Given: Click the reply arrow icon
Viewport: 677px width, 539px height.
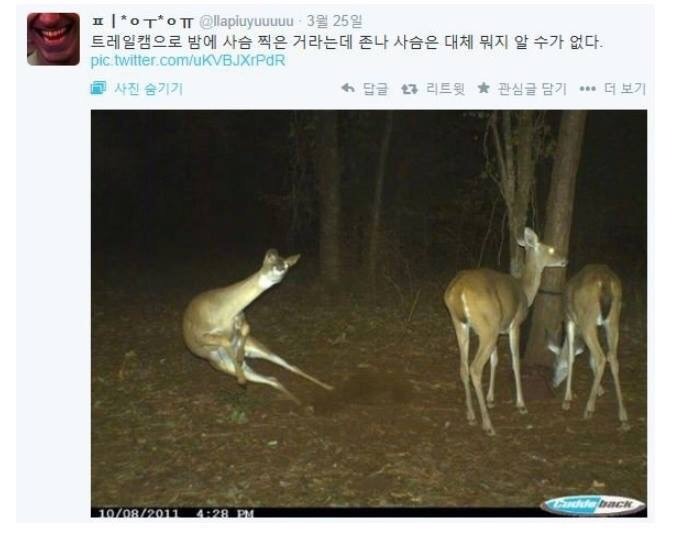Looking at the screenshot, I should (348, 88).
